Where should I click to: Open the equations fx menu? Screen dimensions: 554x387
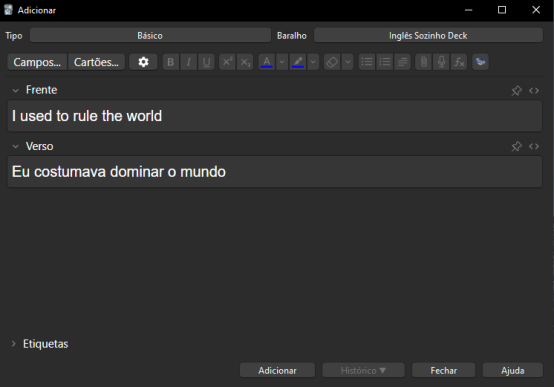click(459, 62)
